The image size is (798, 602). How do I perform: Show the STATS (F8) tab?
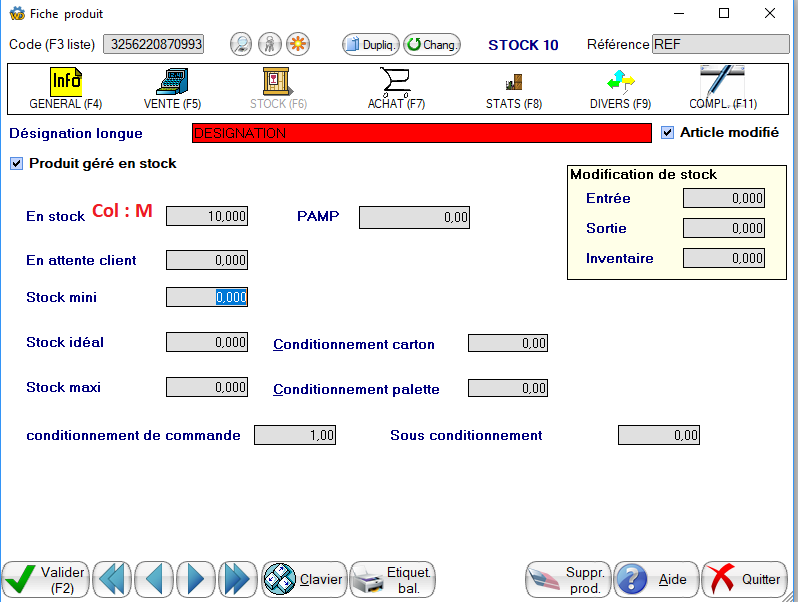(513, 88)
